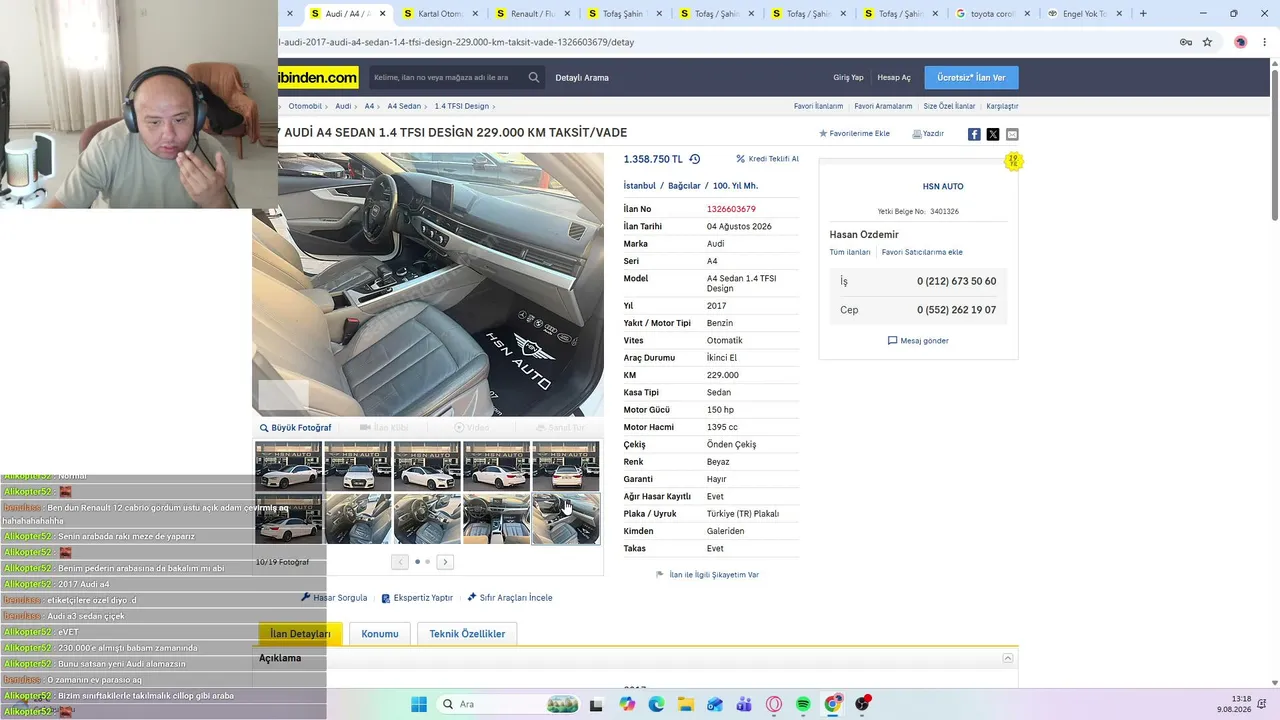This screenshot has height=720, width=1280.
Task: Open Opera browser from the taskbar
Action: pyautogui.click(x=773, y=704)
